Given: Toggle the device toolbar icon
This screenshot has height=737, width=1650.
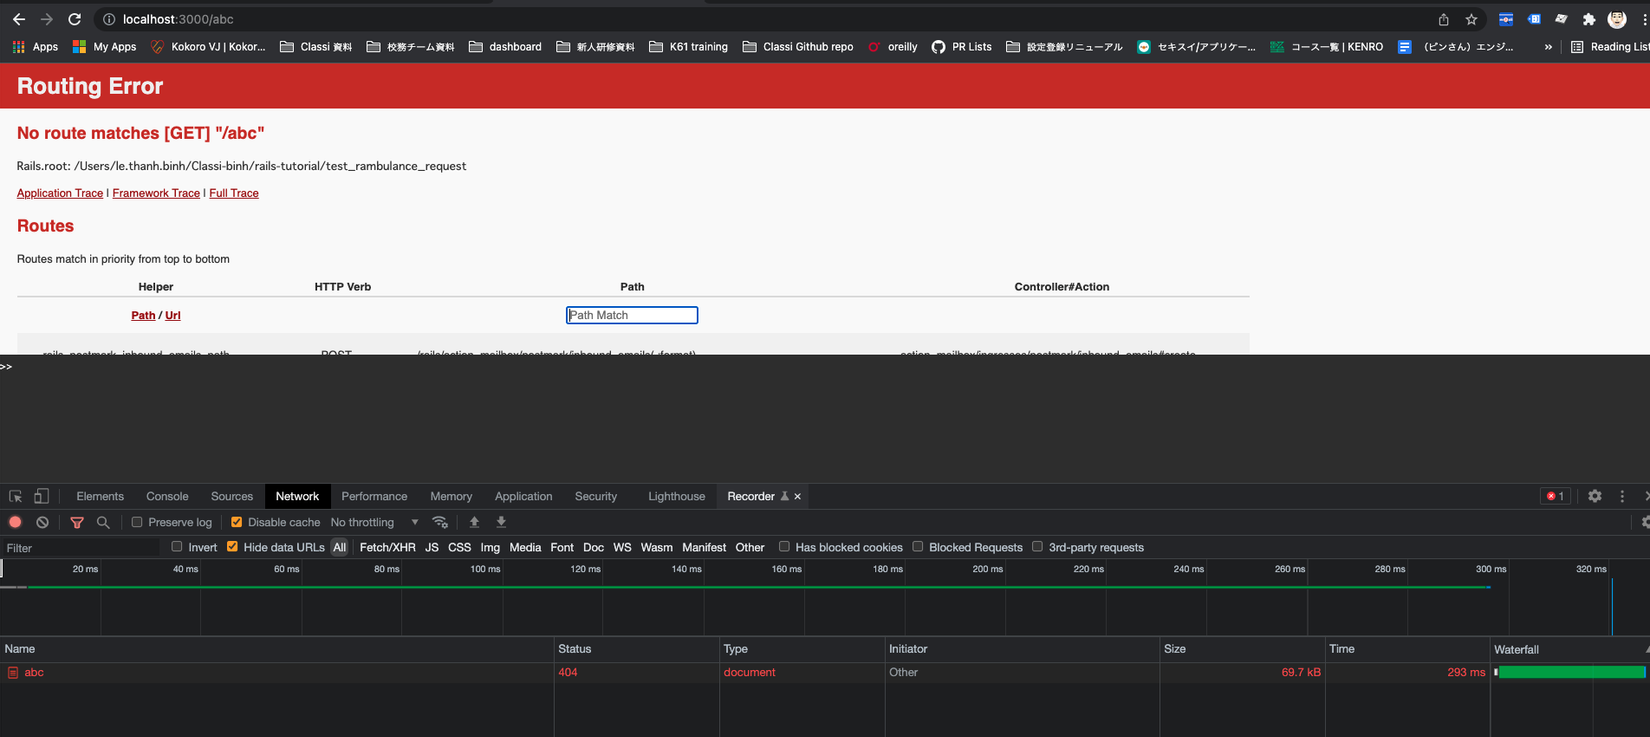Looking at the screenshot, I should pos(41,496).
